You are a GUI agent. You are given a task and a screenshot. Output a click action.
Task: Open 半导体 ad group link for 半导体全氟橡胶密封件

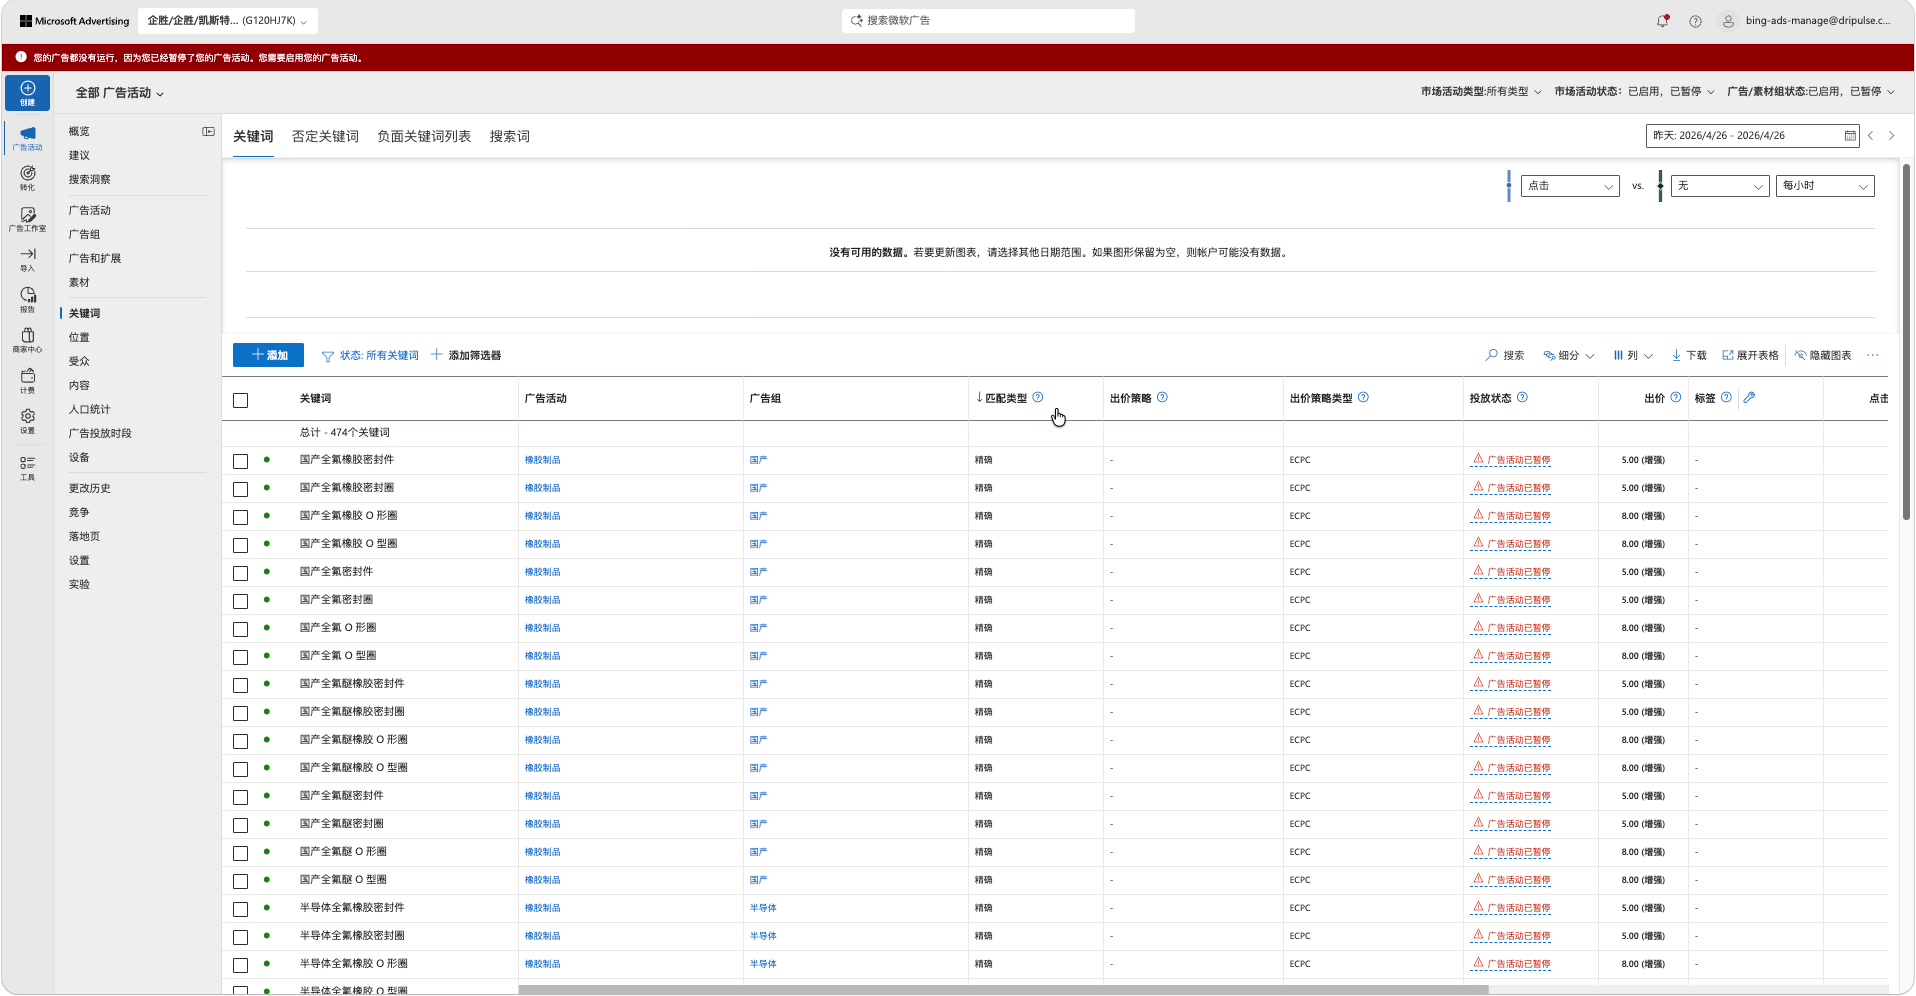coord(763,908)
